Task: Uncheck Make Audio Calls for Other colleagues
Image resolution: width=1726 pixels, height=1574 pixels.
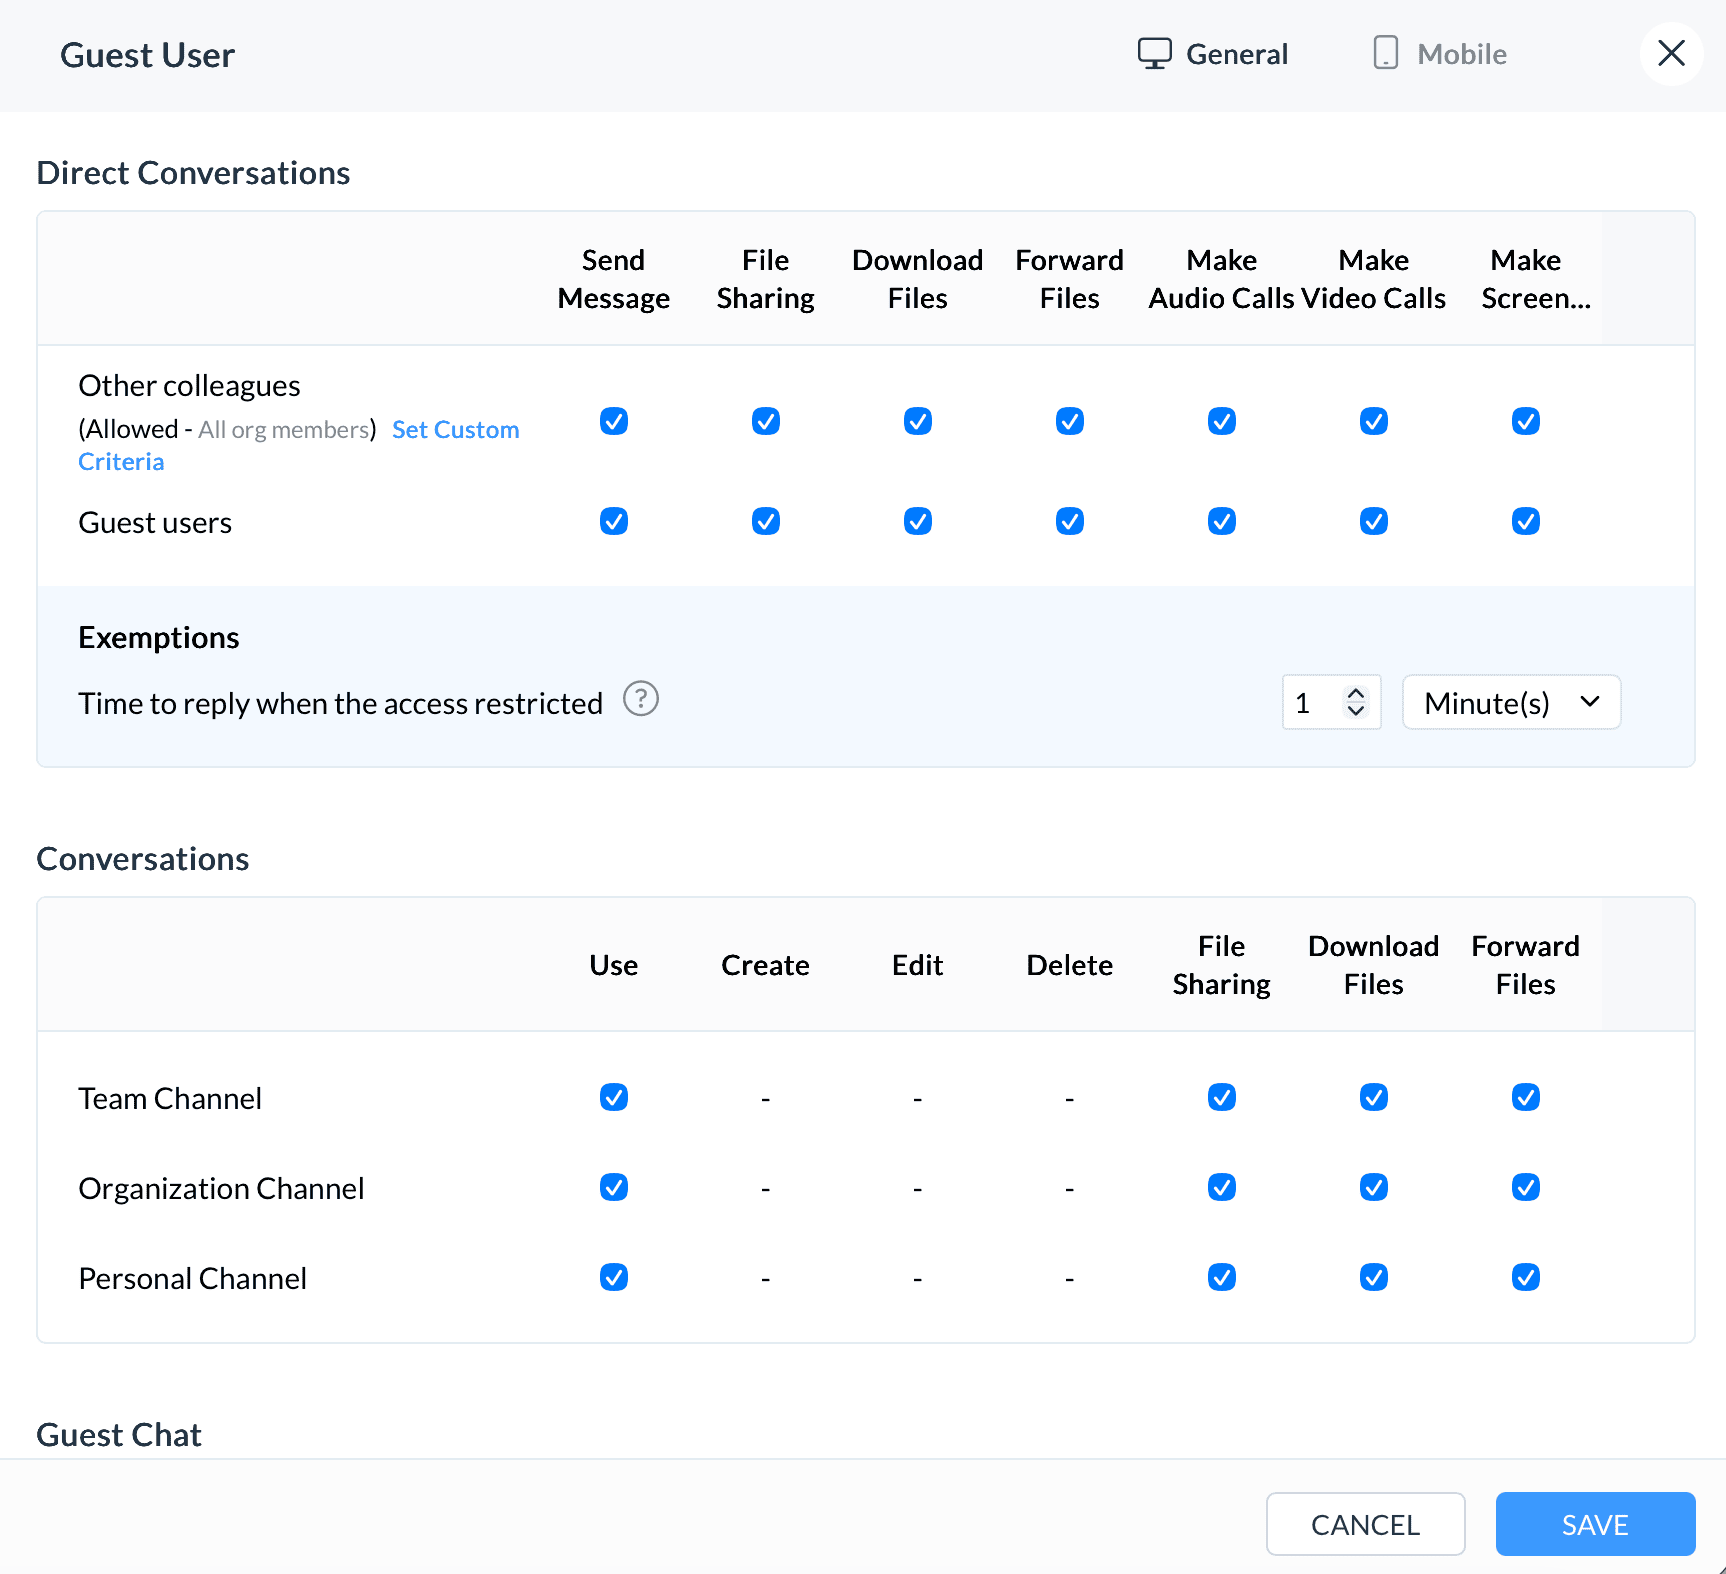Action: click(x=1222, y=421)
